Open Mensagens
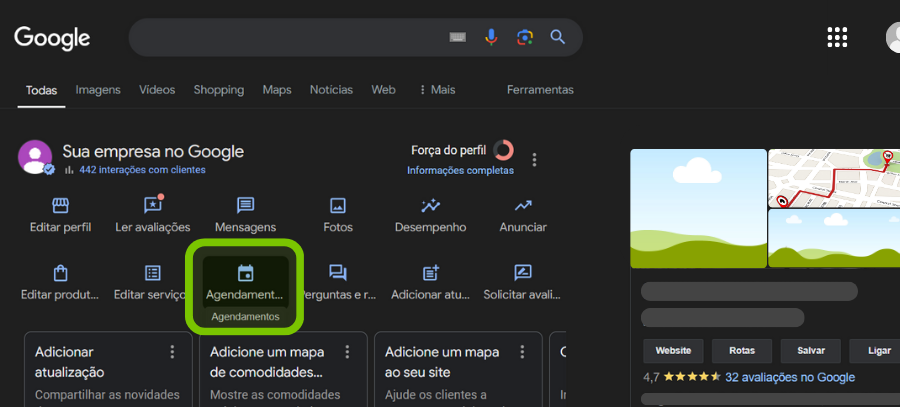The image size is (900, 408). (246, 216)
